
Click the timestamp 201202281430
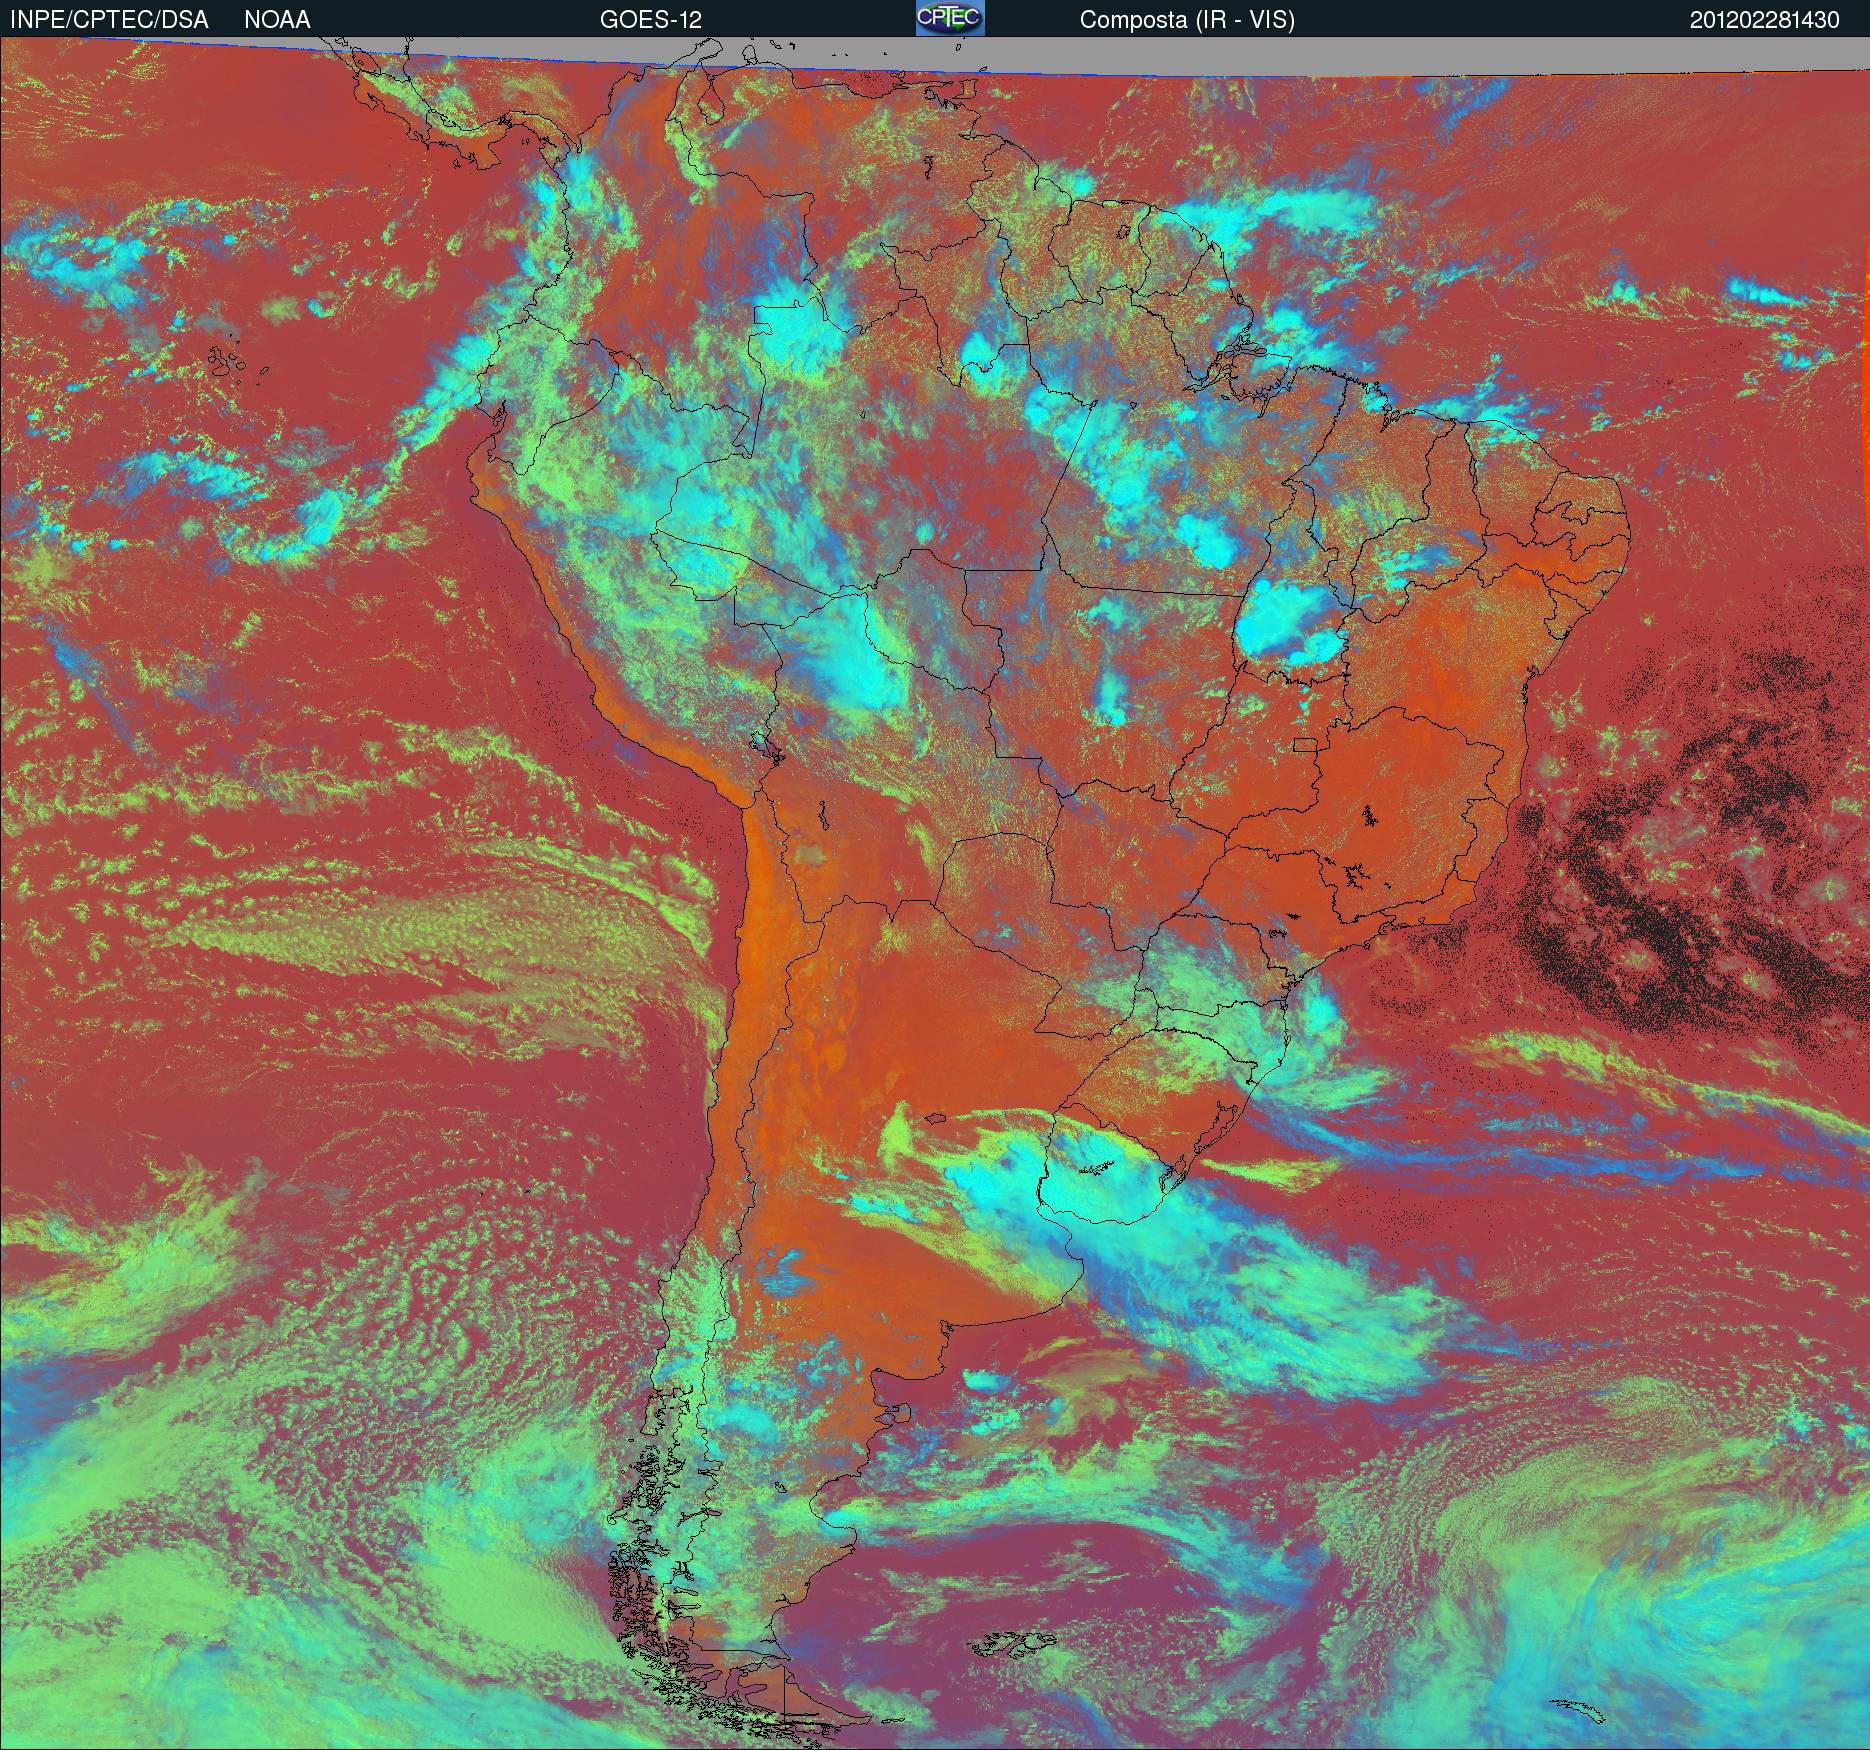click(x=1765, y=19)
